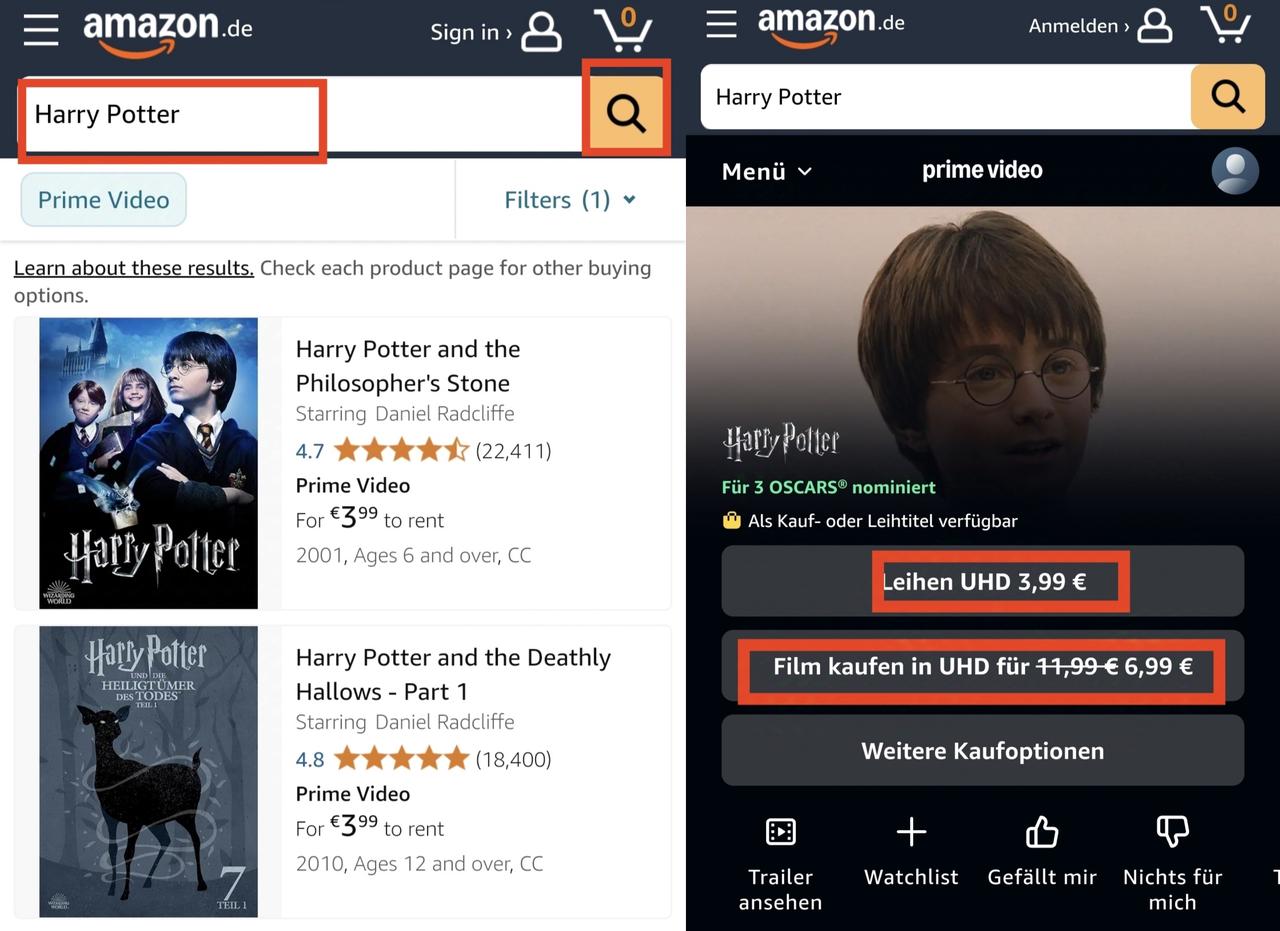The image size is (1280, 931).
Task: Click 2010, Ages 12 and over, CC
Action: 419,863
